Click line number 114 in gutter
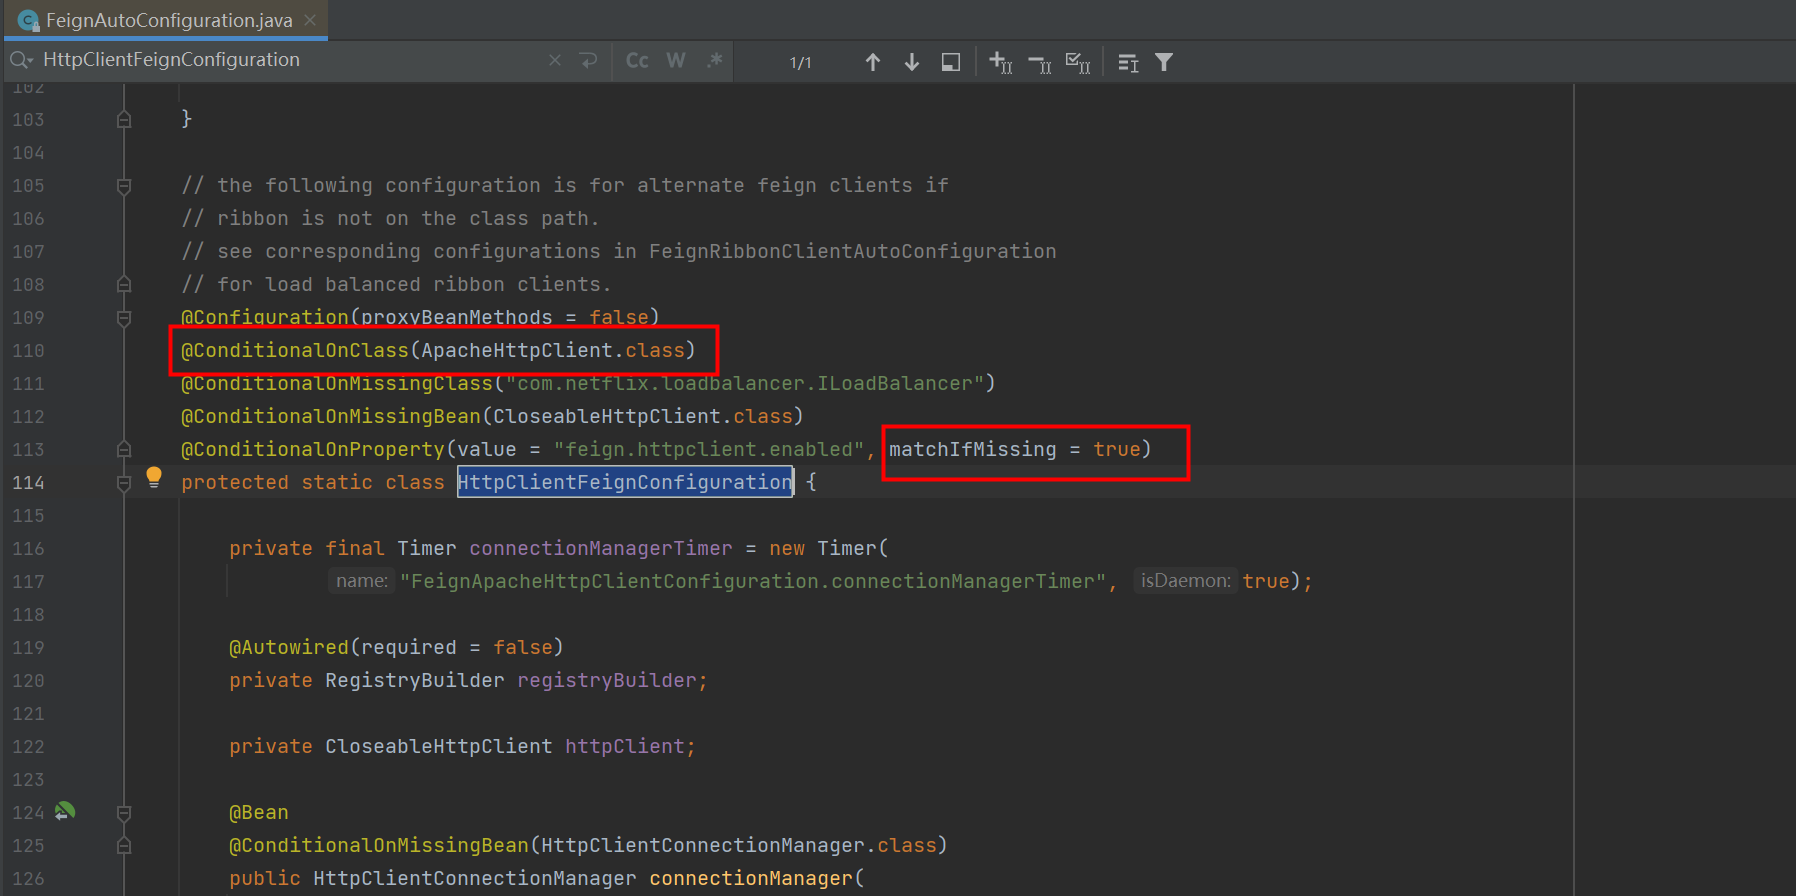The height and width of the screenshot is (896, 1796). click(x=28, y=483)
